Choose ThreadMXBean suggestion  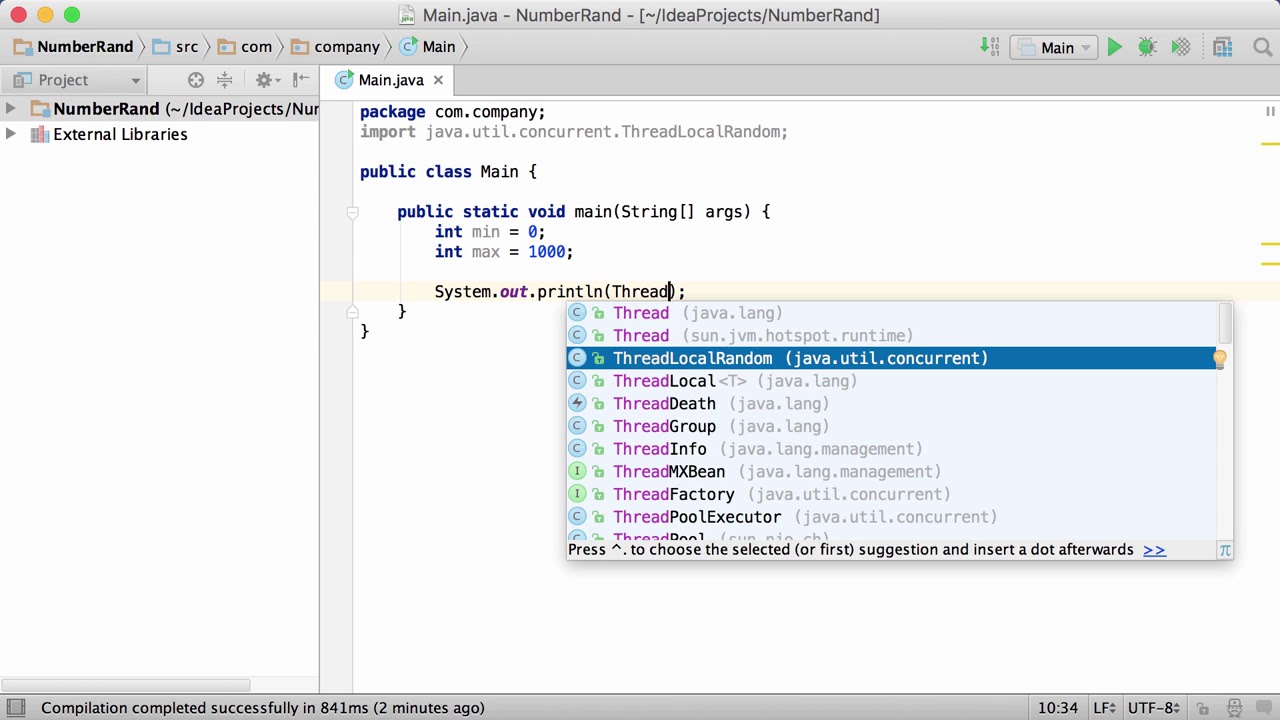pyautogui.click(x=892, y=472)
